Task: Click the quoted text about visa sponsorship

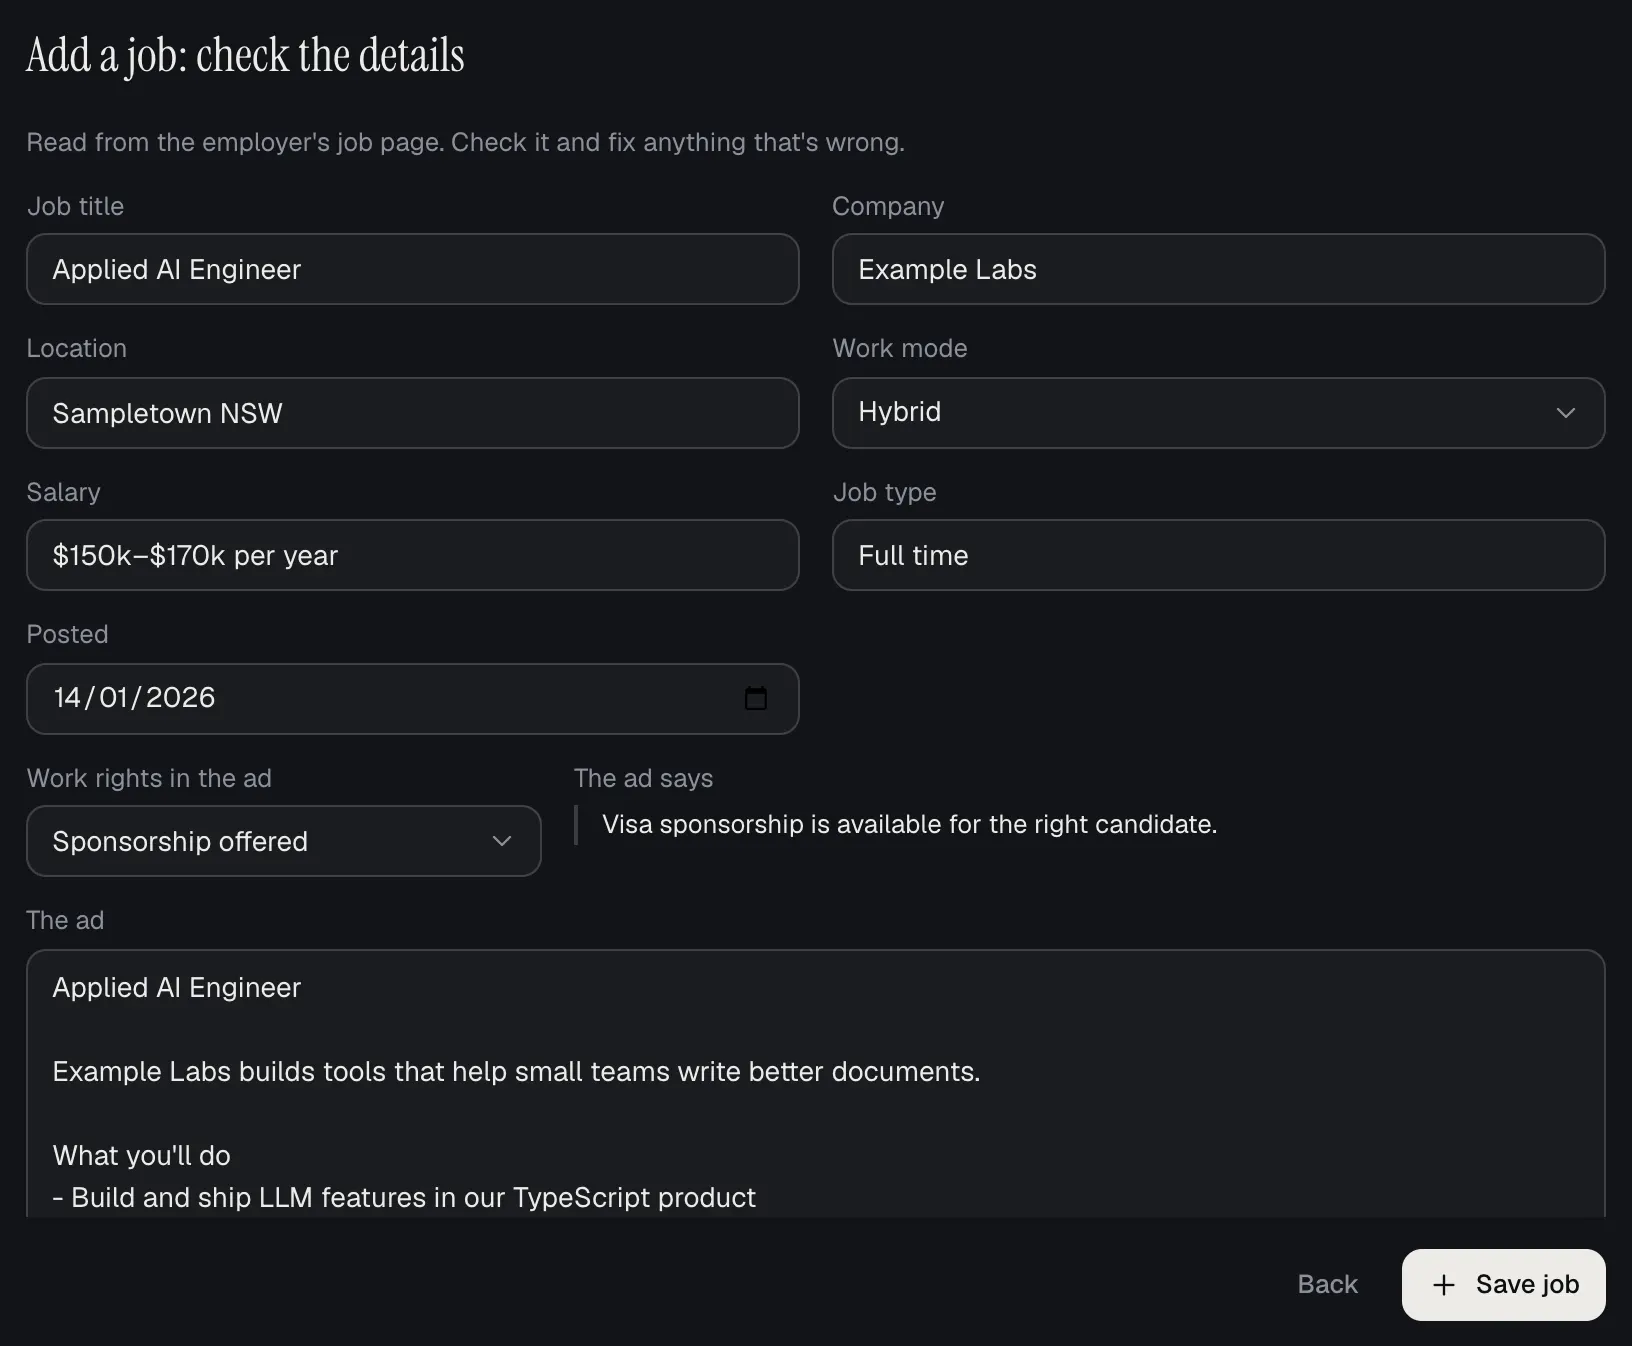Action: point(909,825)
